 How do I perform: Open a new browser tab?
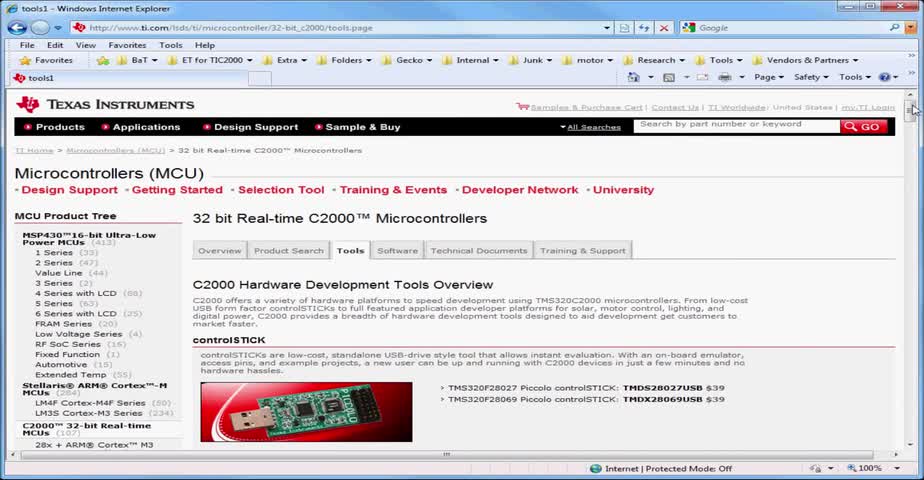point(260,78)
